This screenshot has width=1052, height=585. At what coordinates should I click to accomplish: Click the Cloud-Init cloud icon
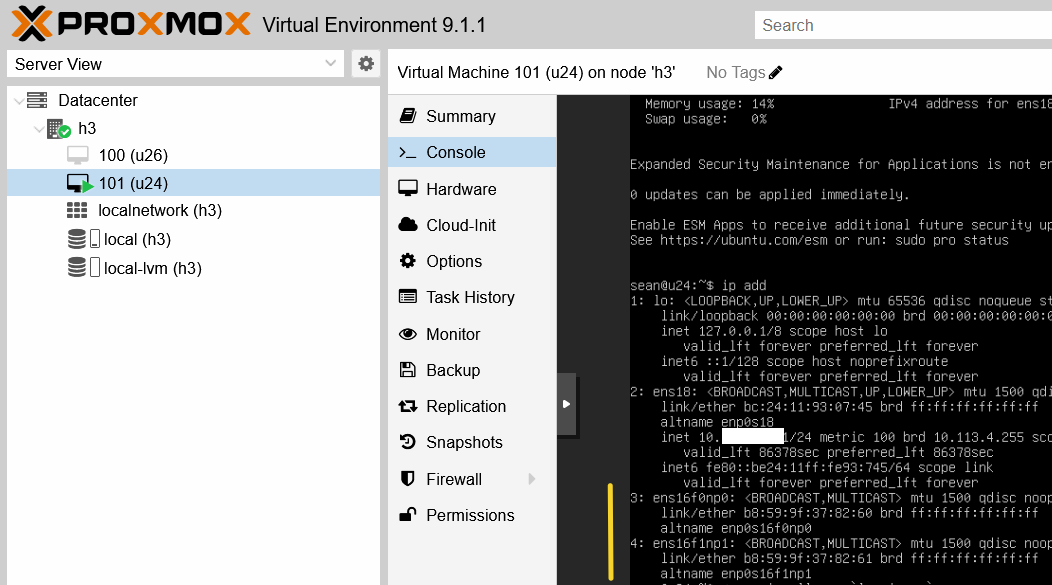(x=408, y=225)
